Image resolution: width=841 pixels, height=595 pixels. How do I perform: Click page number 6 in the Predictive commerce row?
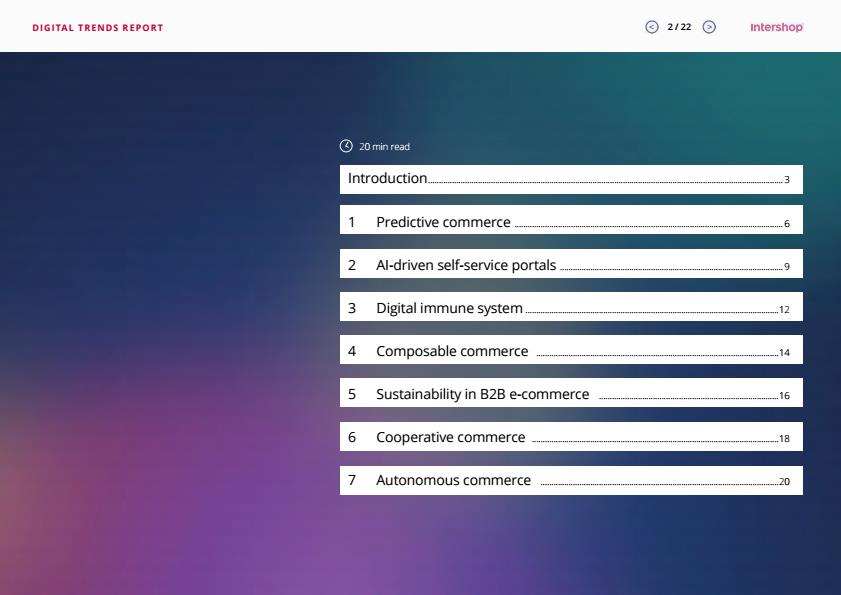[787, 224]
